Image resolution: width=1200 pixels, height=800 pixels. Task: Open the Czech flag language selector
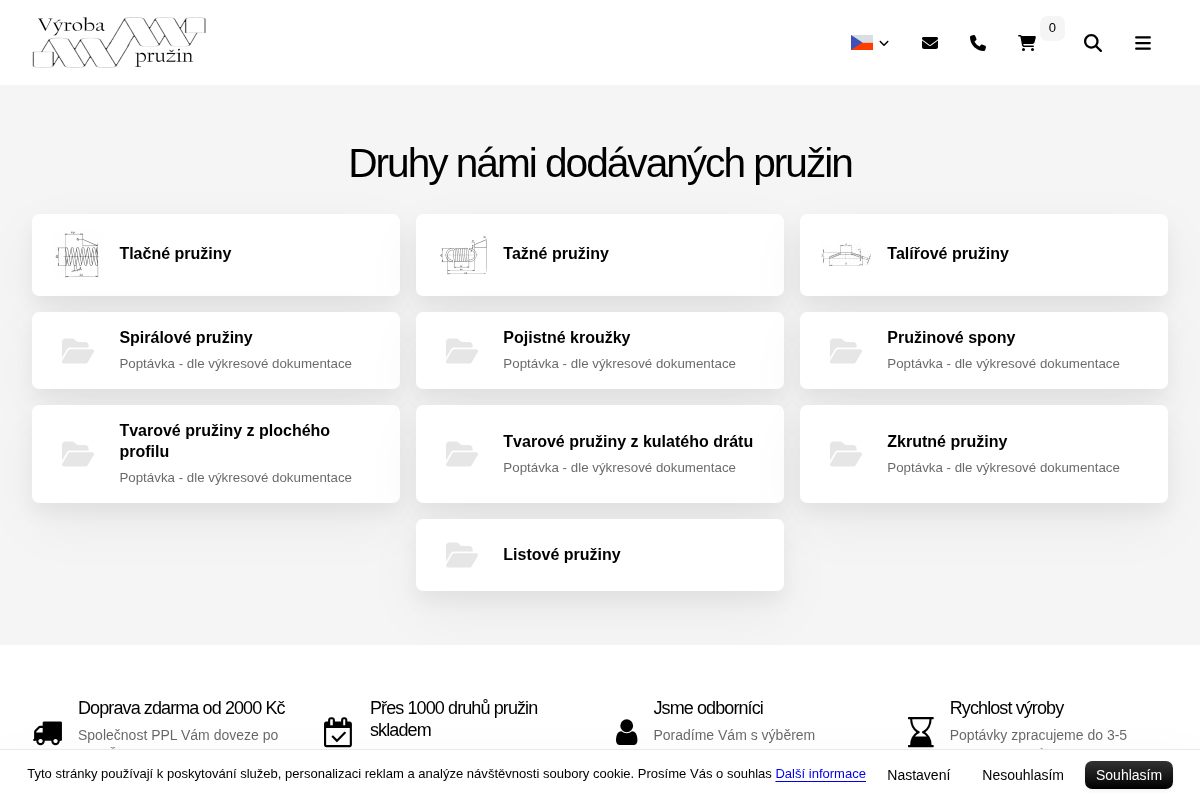869,43
